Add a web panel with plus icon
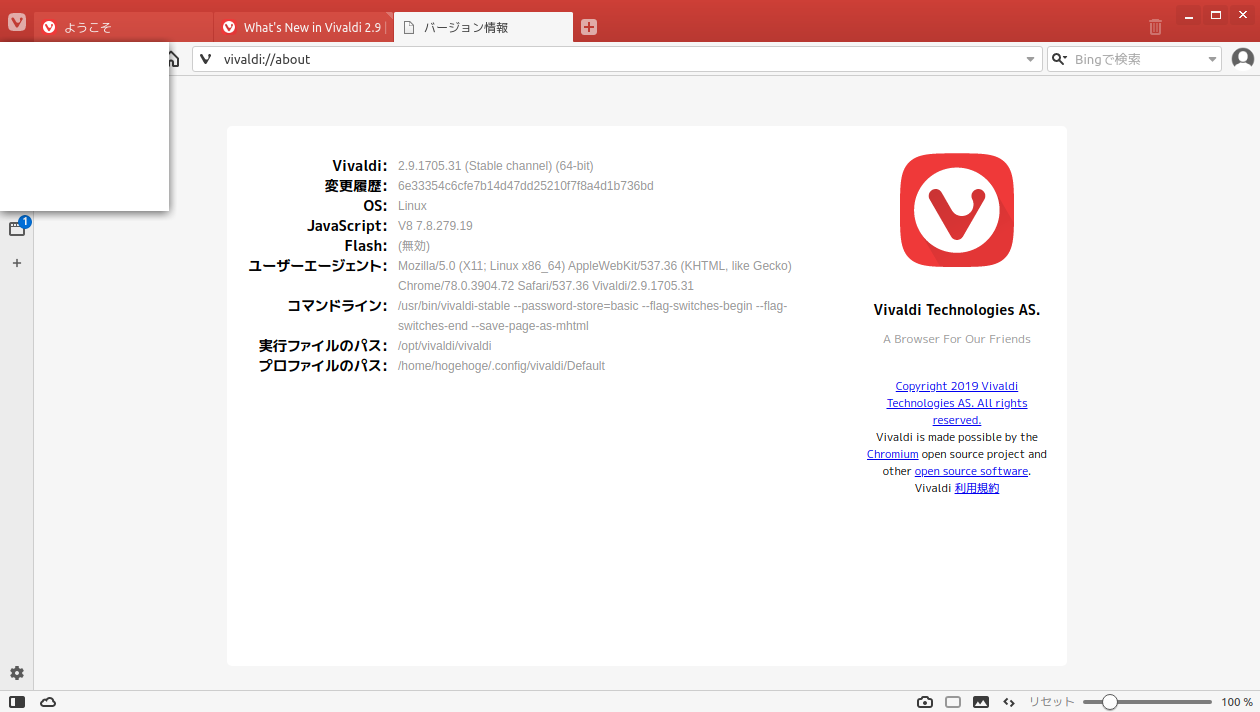The image size is (1260, 712). (x=17, y=263)
